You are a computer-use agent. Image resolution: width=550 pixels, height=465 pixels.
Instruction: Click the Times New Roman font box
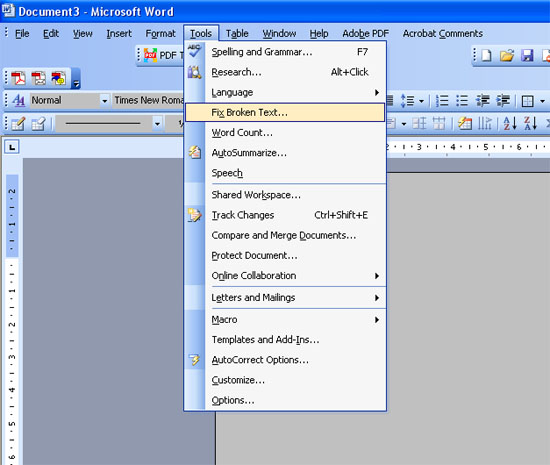148,101
